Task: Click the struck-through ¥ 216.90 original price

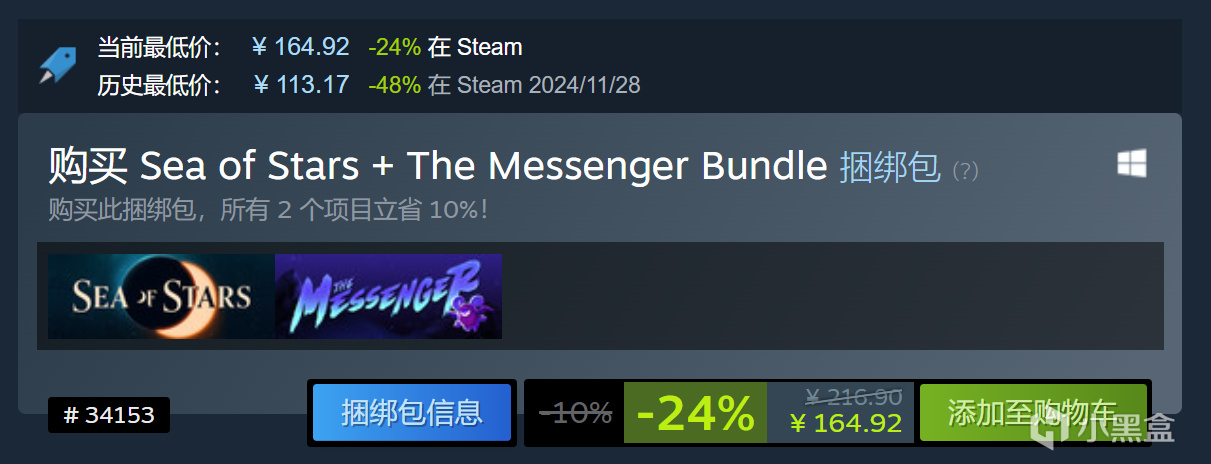Action: pyautogui.click(x=853, y=397)
